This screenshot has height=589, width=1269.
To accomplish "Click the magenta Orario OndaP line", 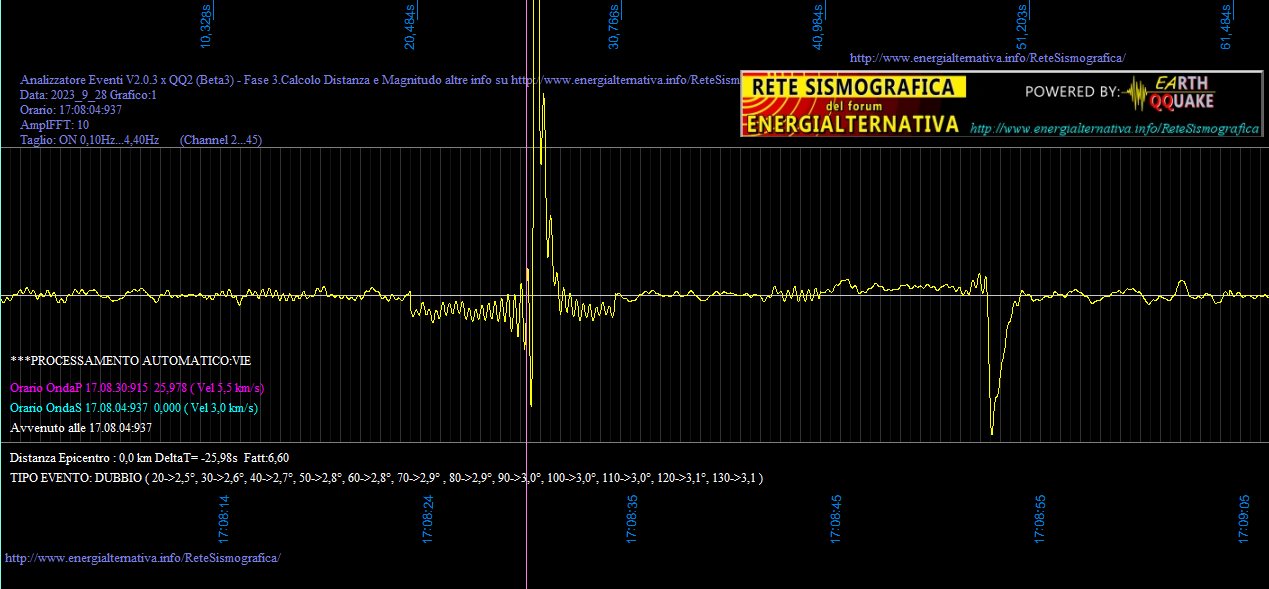I will pos(137,387).
